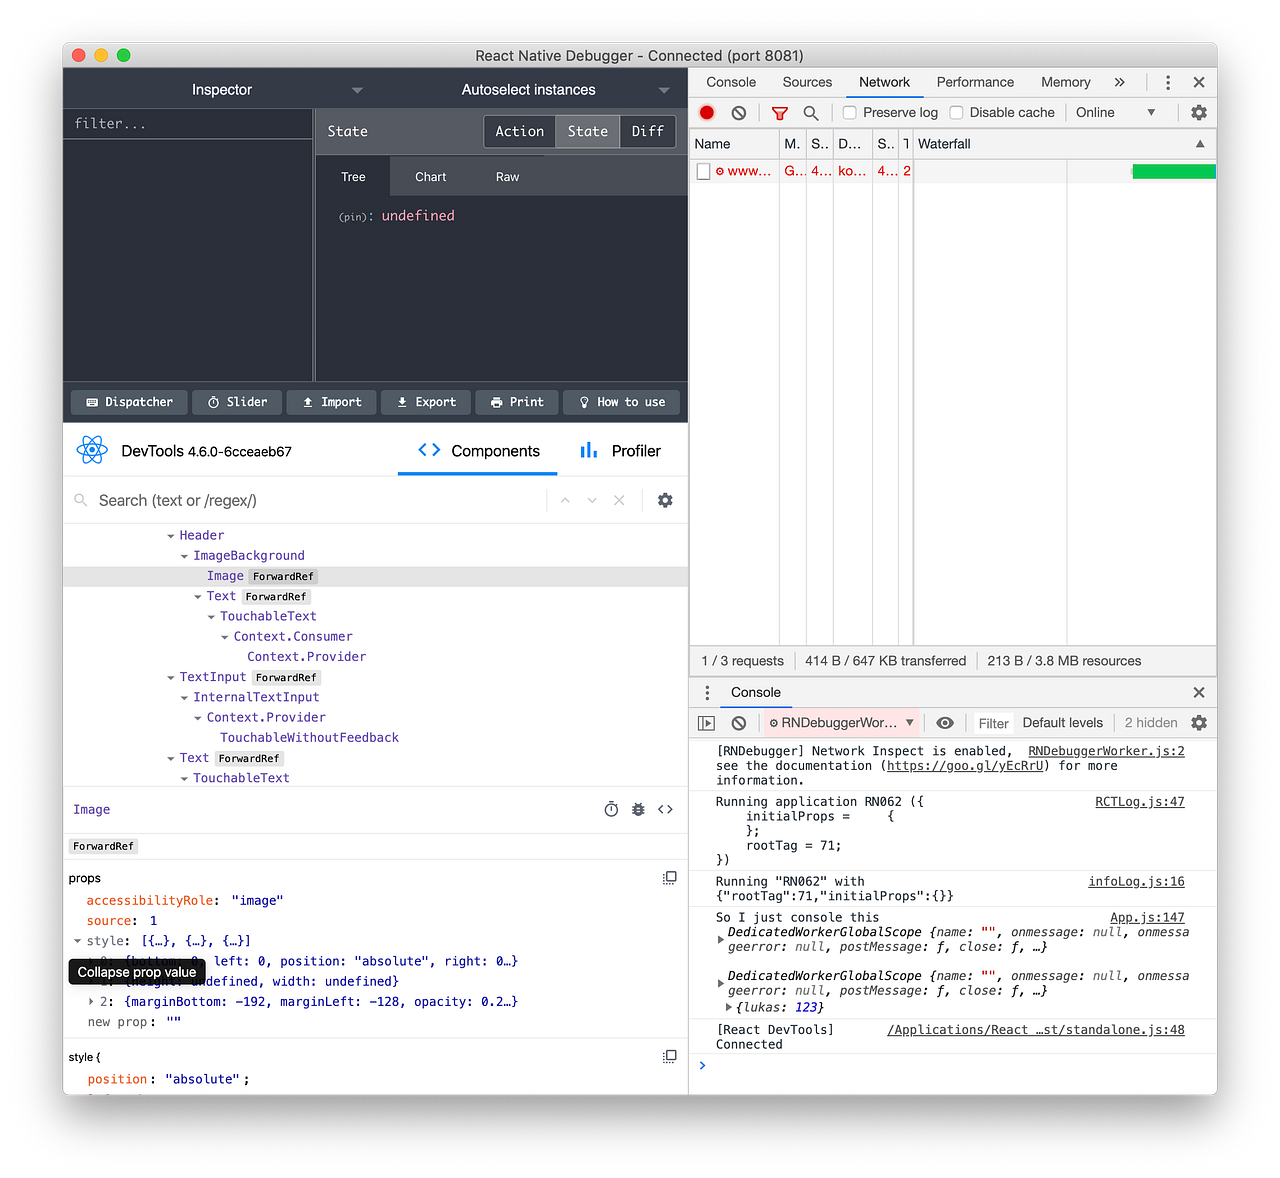Image resolution: width=1280 pixels, height=1178 pixels.
Task: Collapse the Header tree node
Action: 171,536
